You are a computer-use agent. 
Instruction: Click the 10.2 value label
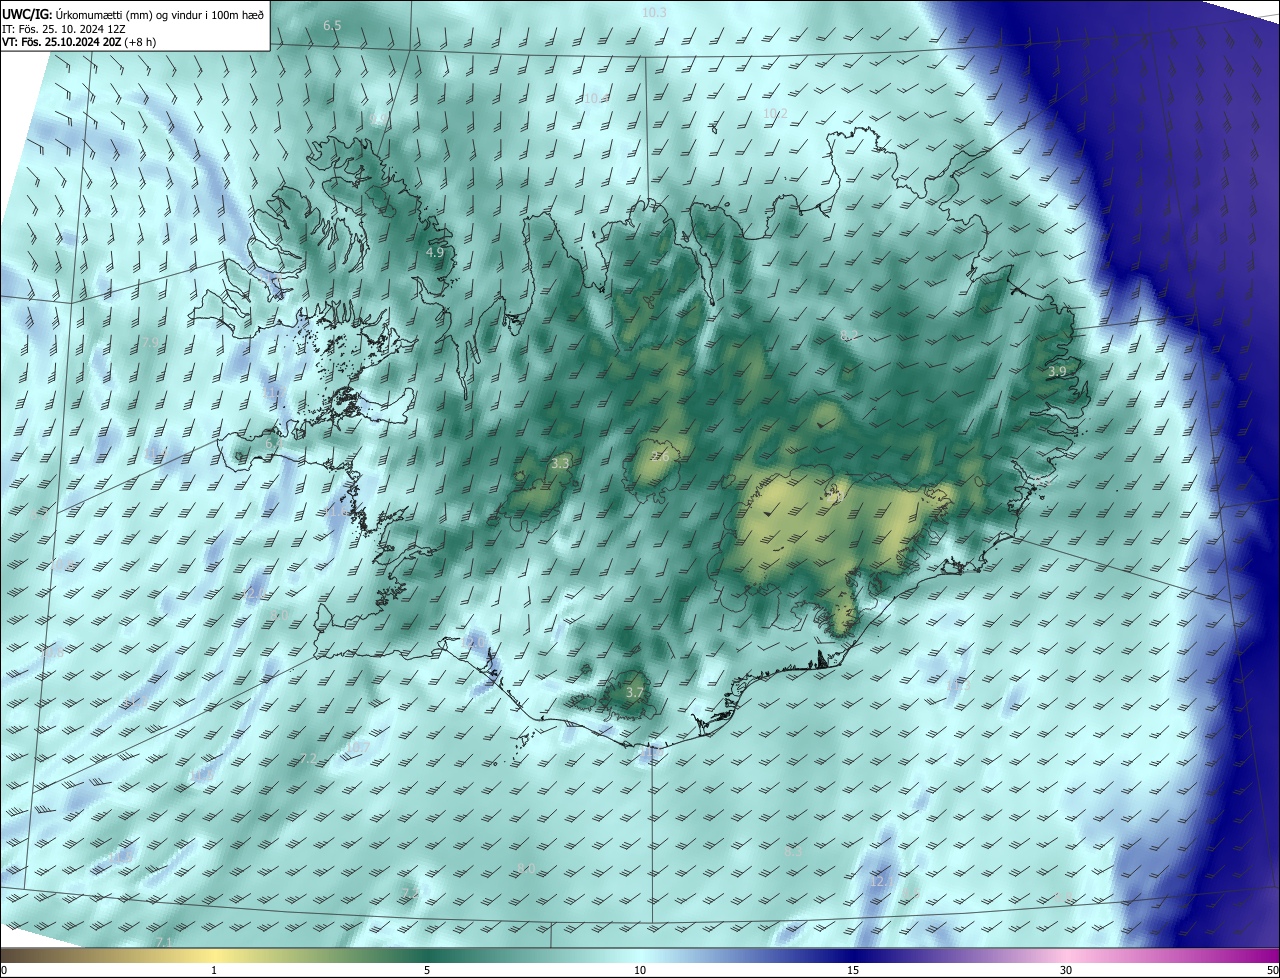(x=775, y=113)
